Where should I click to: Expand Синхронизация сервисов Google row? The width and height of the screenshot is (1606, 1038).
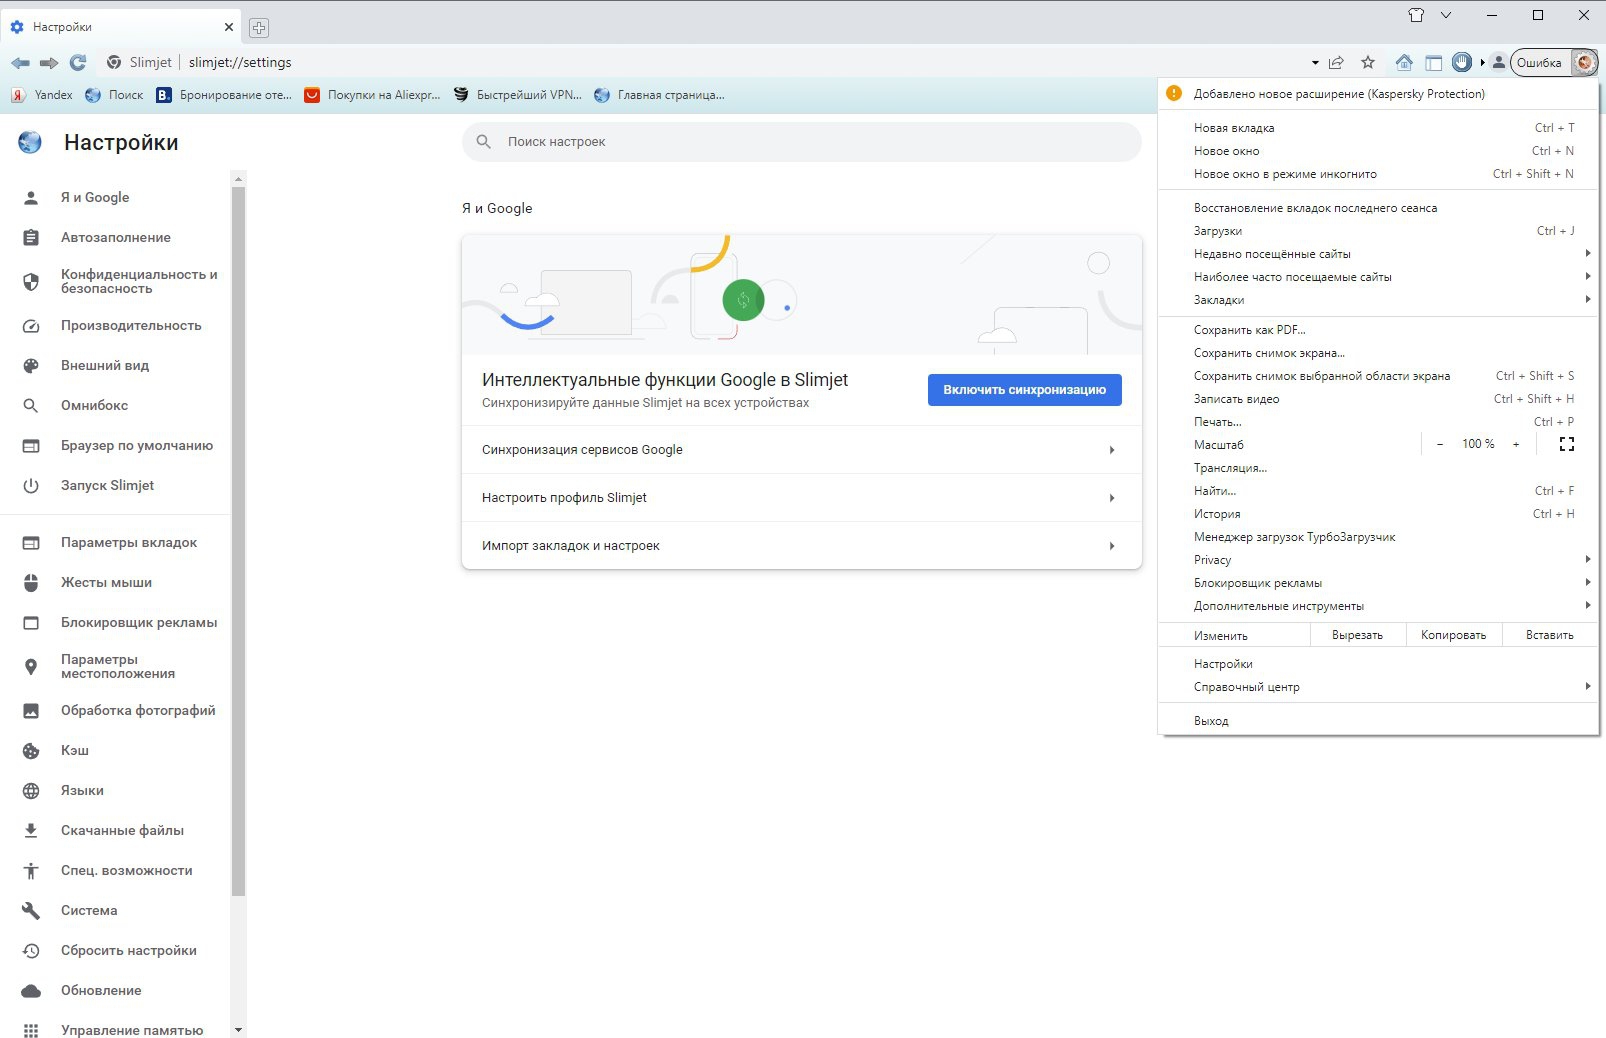tap(801, 450)
